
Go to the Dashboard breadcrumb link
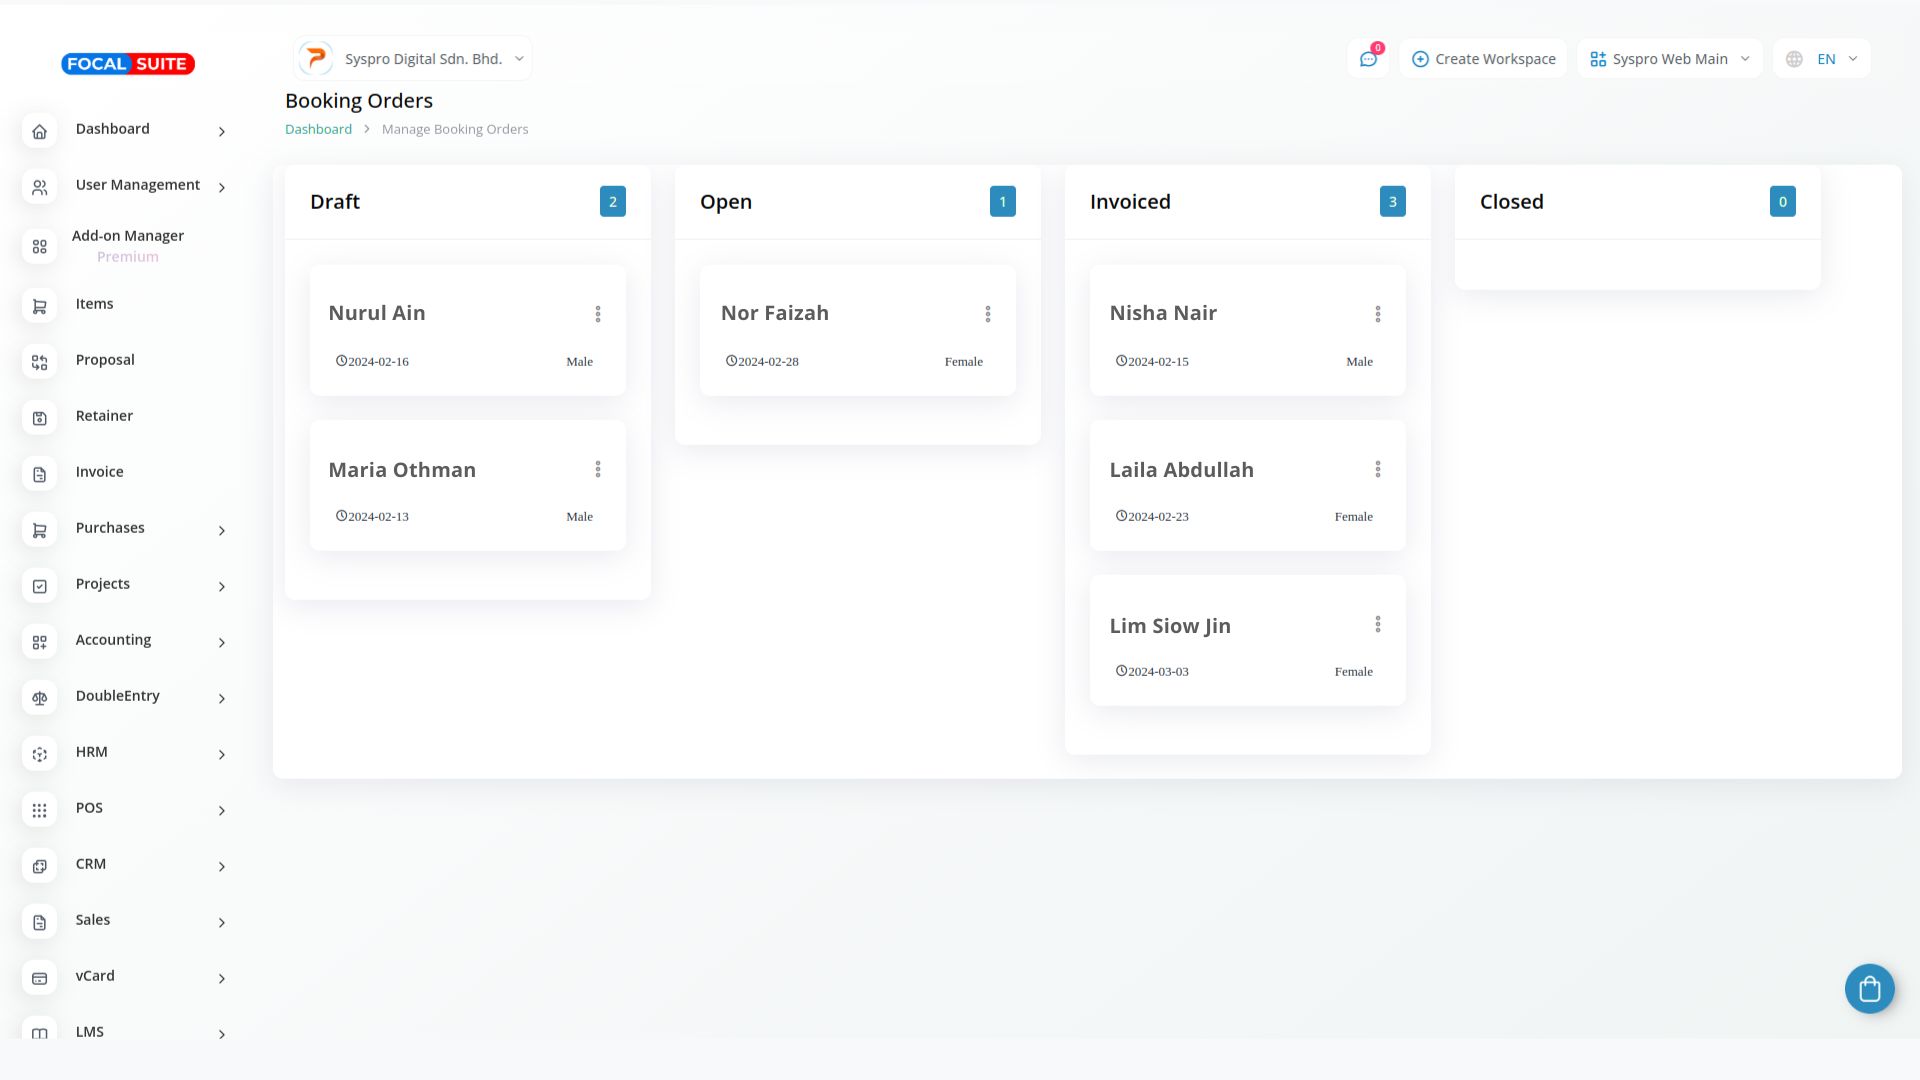pyautogui.click(x=318, y=129)
